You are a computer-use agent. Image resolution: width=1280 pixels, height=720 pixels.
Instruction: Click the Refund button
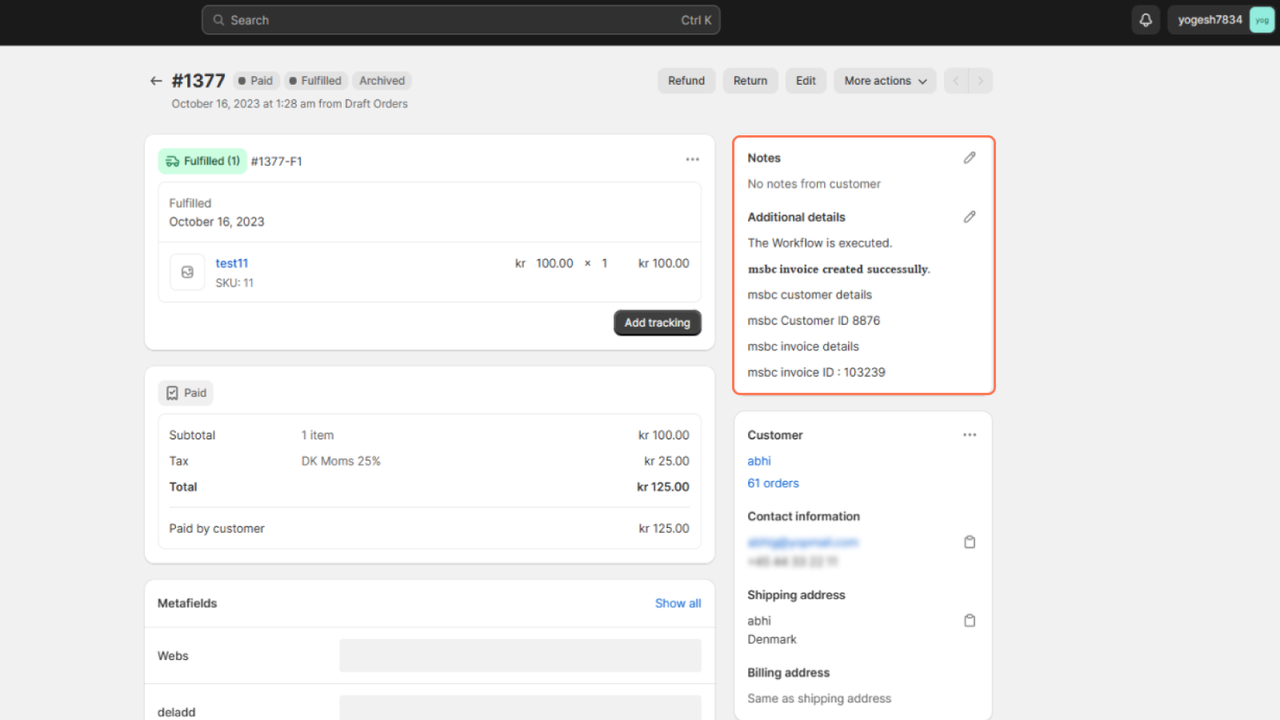[686, 81]
